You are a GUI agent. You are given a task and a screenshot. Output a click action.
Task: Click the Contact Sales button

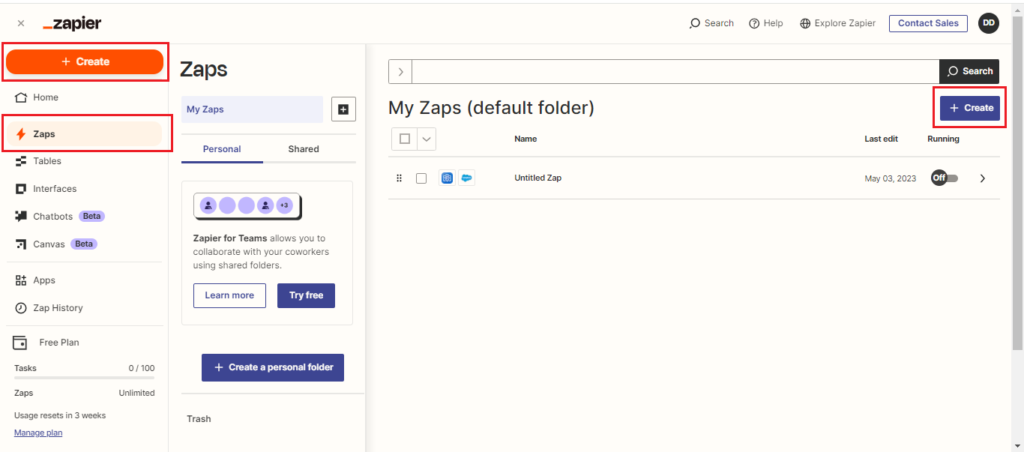pos(928,23)
